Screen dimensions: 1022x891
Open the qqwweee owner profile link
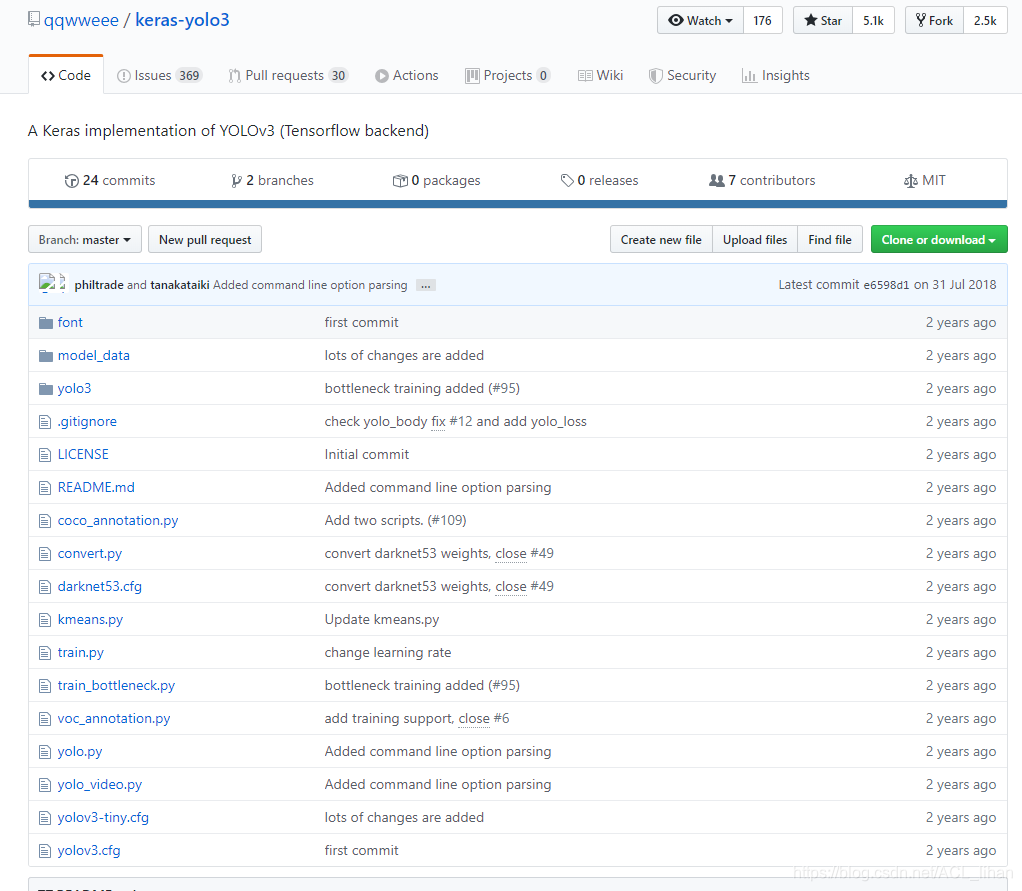(x=81, y=20)
